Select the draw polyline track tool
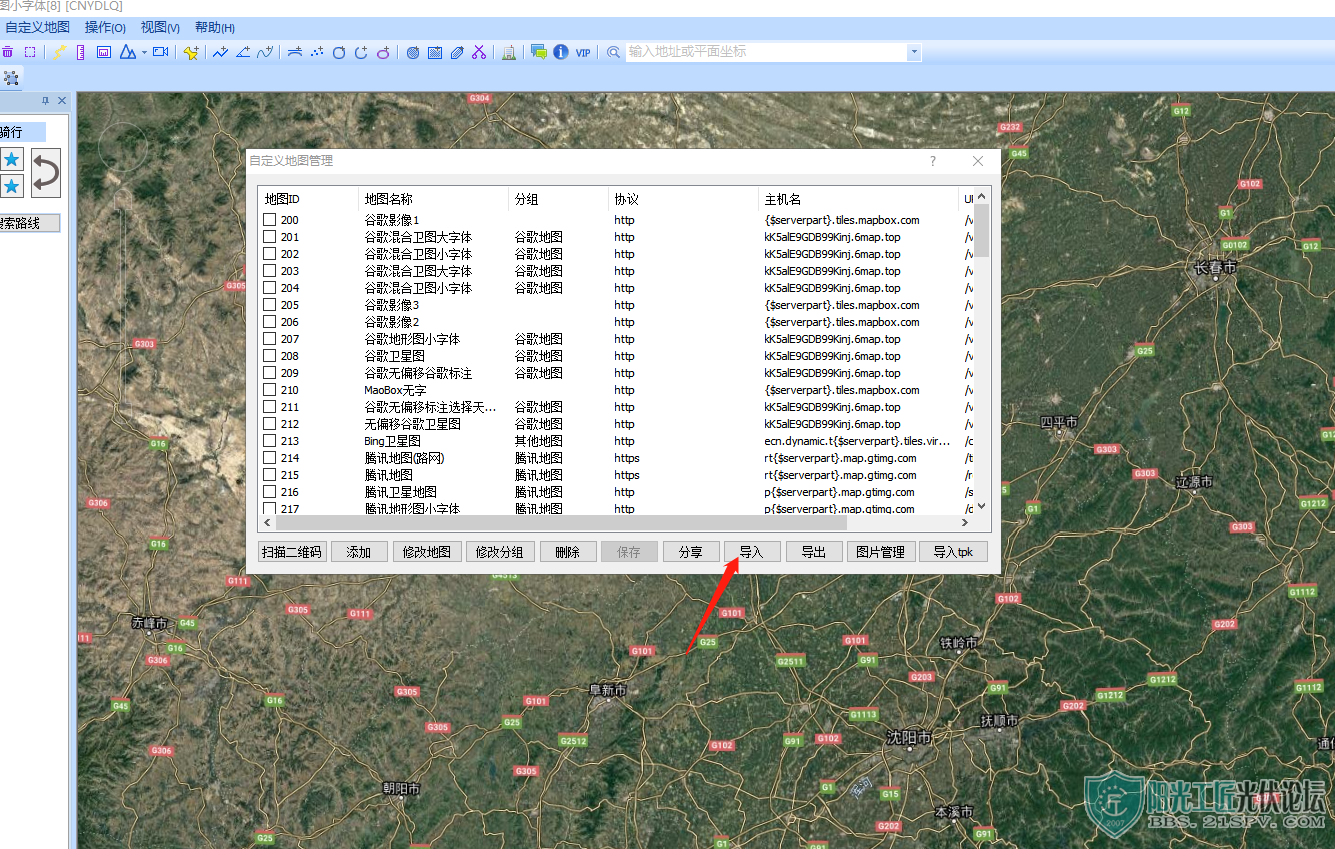The image size is (1335, 849). point(220,52)
